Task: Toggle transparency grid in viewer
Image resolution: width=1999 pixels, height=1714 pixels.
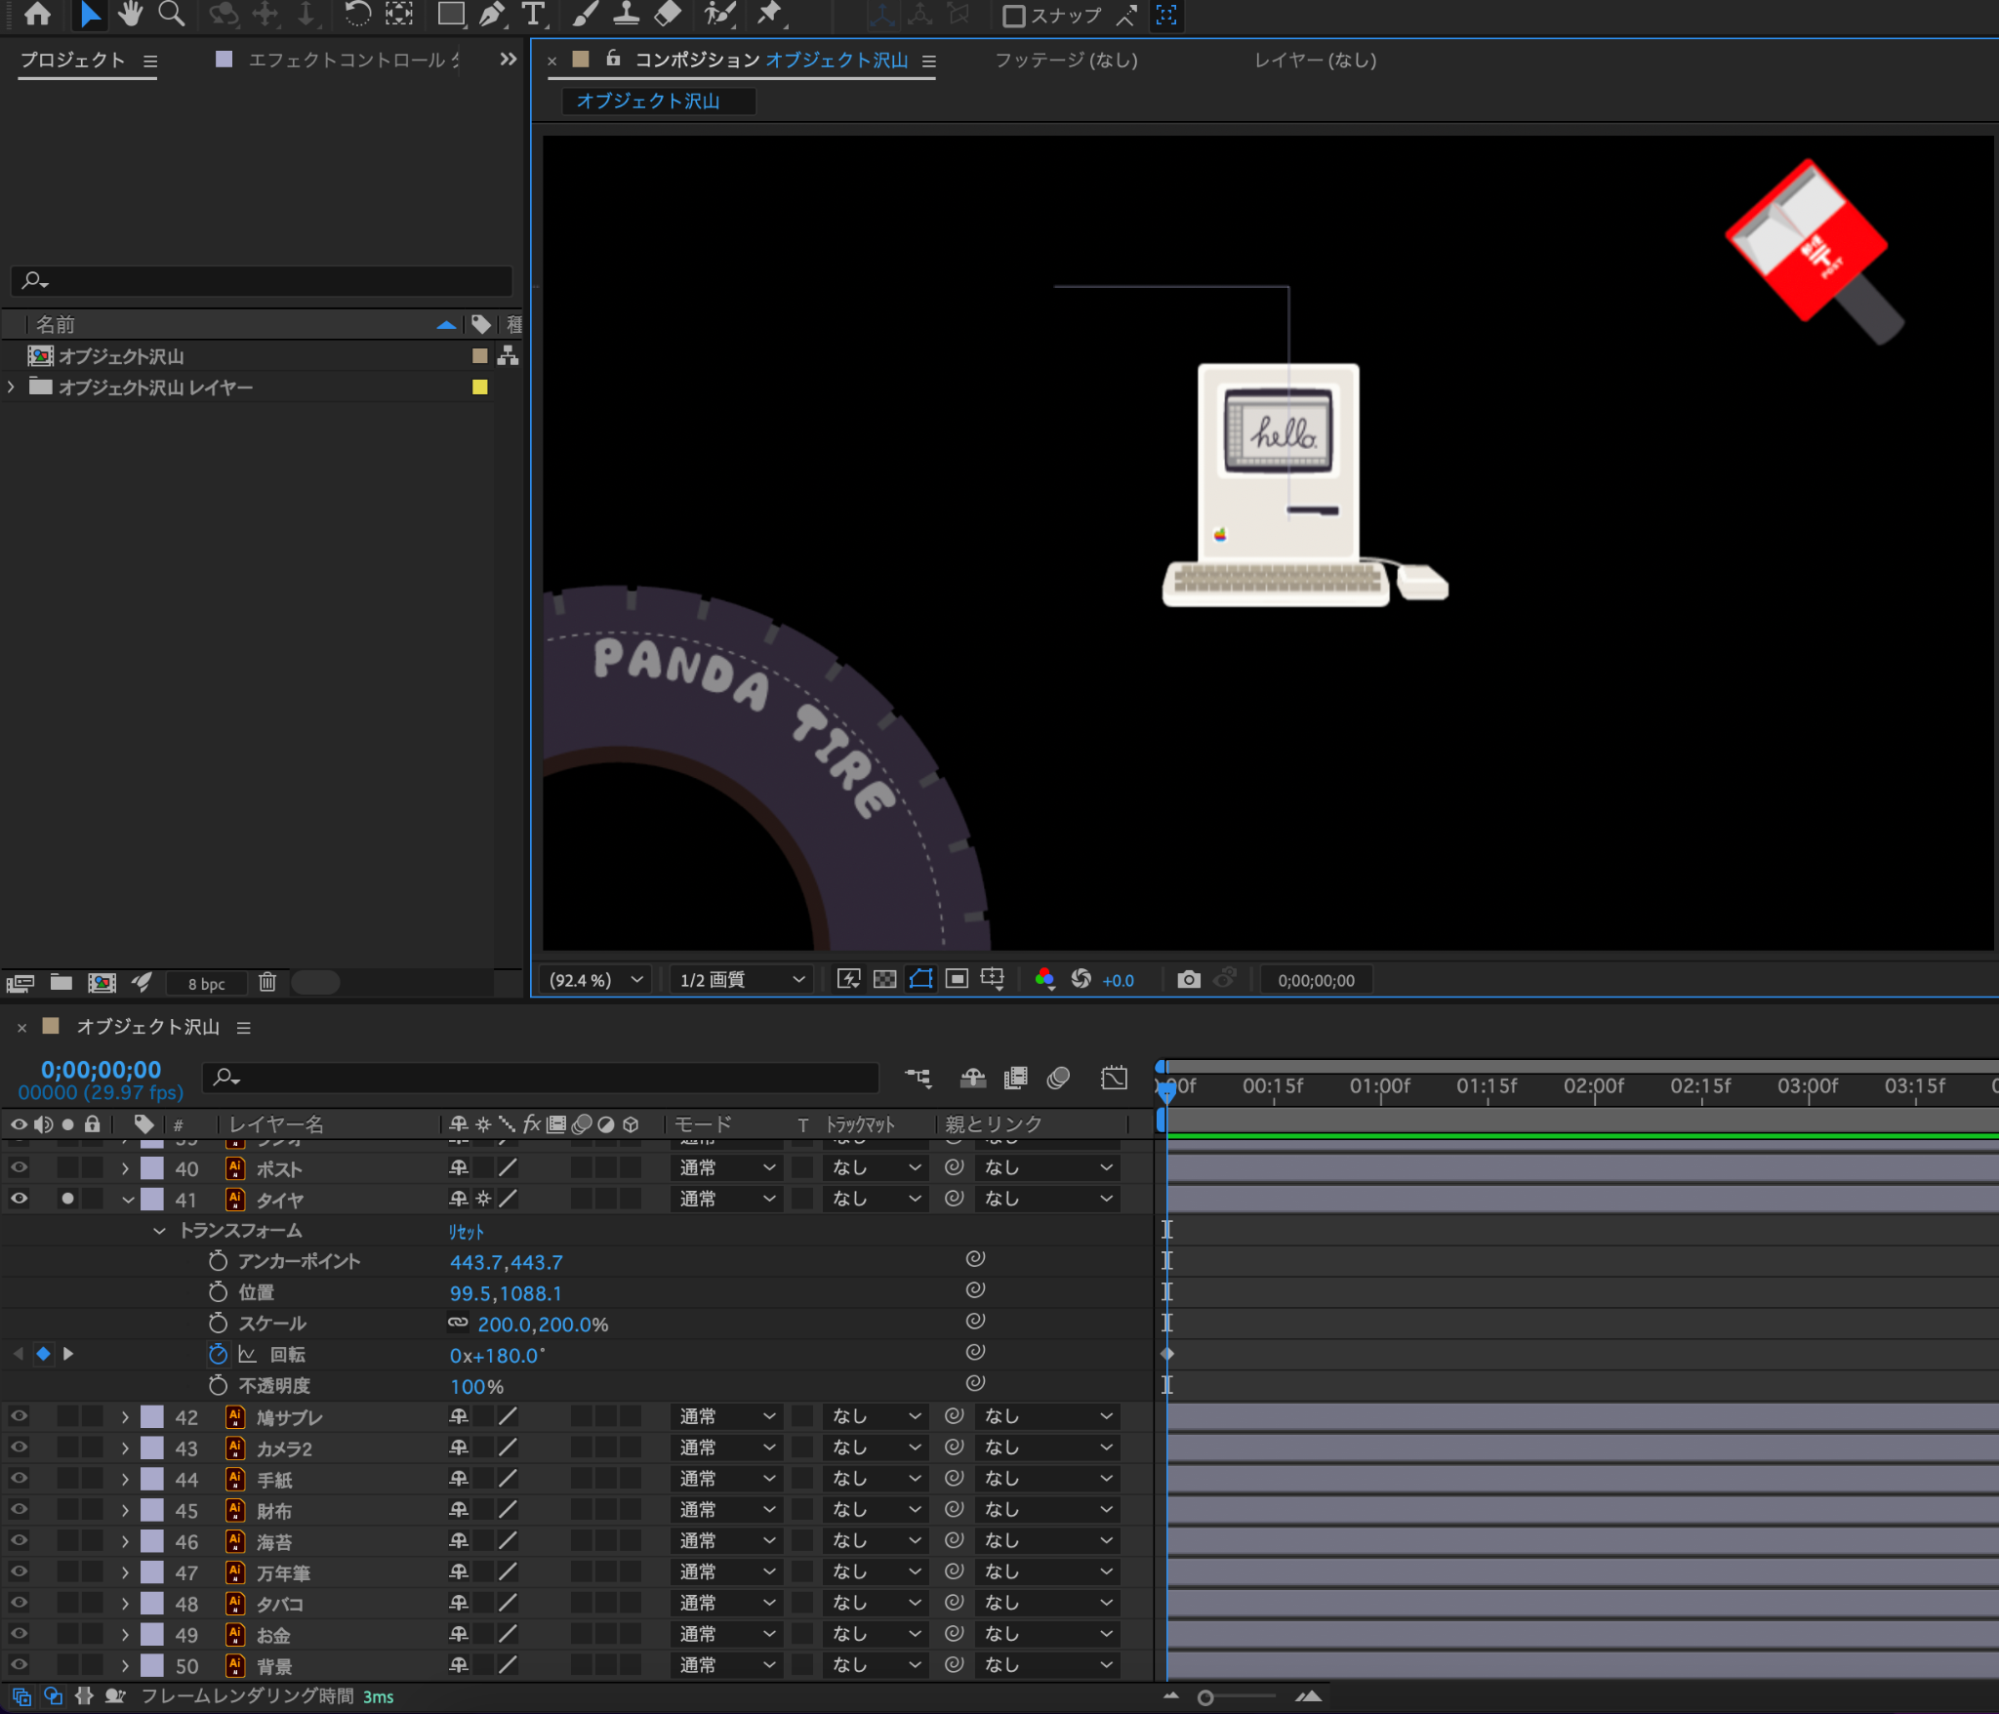Action: (884, 979)
